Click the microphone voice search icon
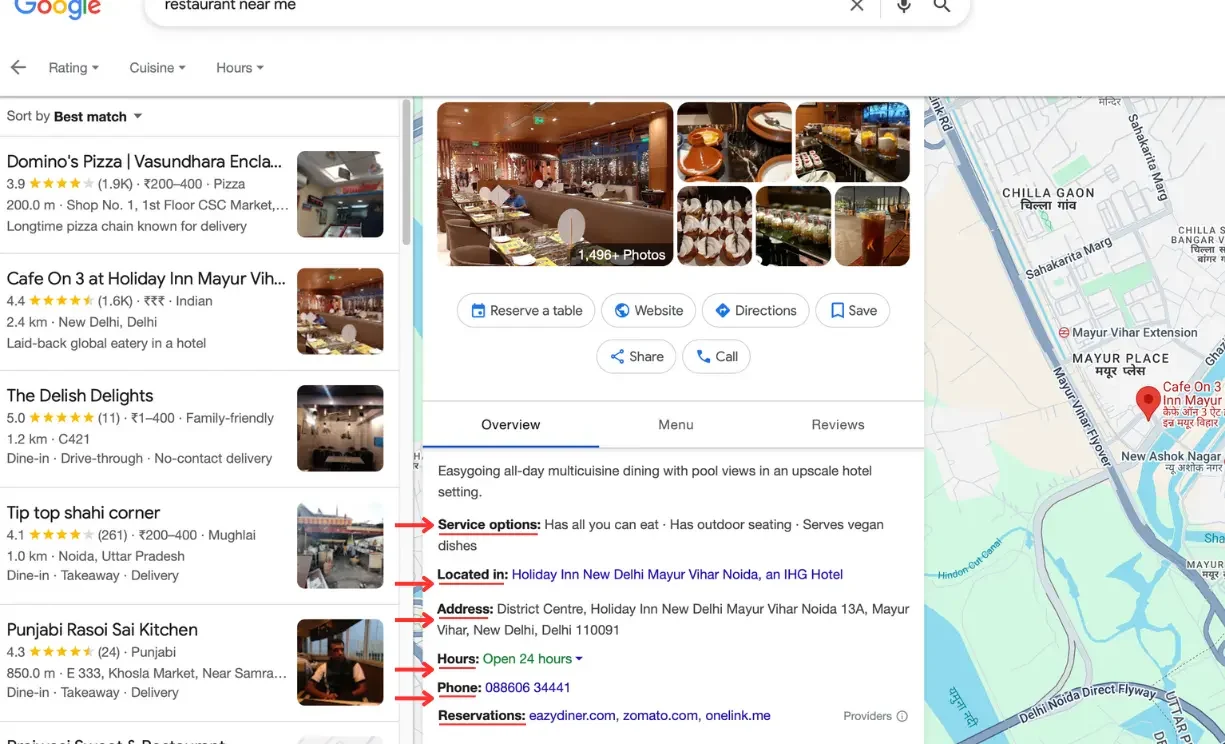The height and width of the screenshot is (744, 1225). 904,6
